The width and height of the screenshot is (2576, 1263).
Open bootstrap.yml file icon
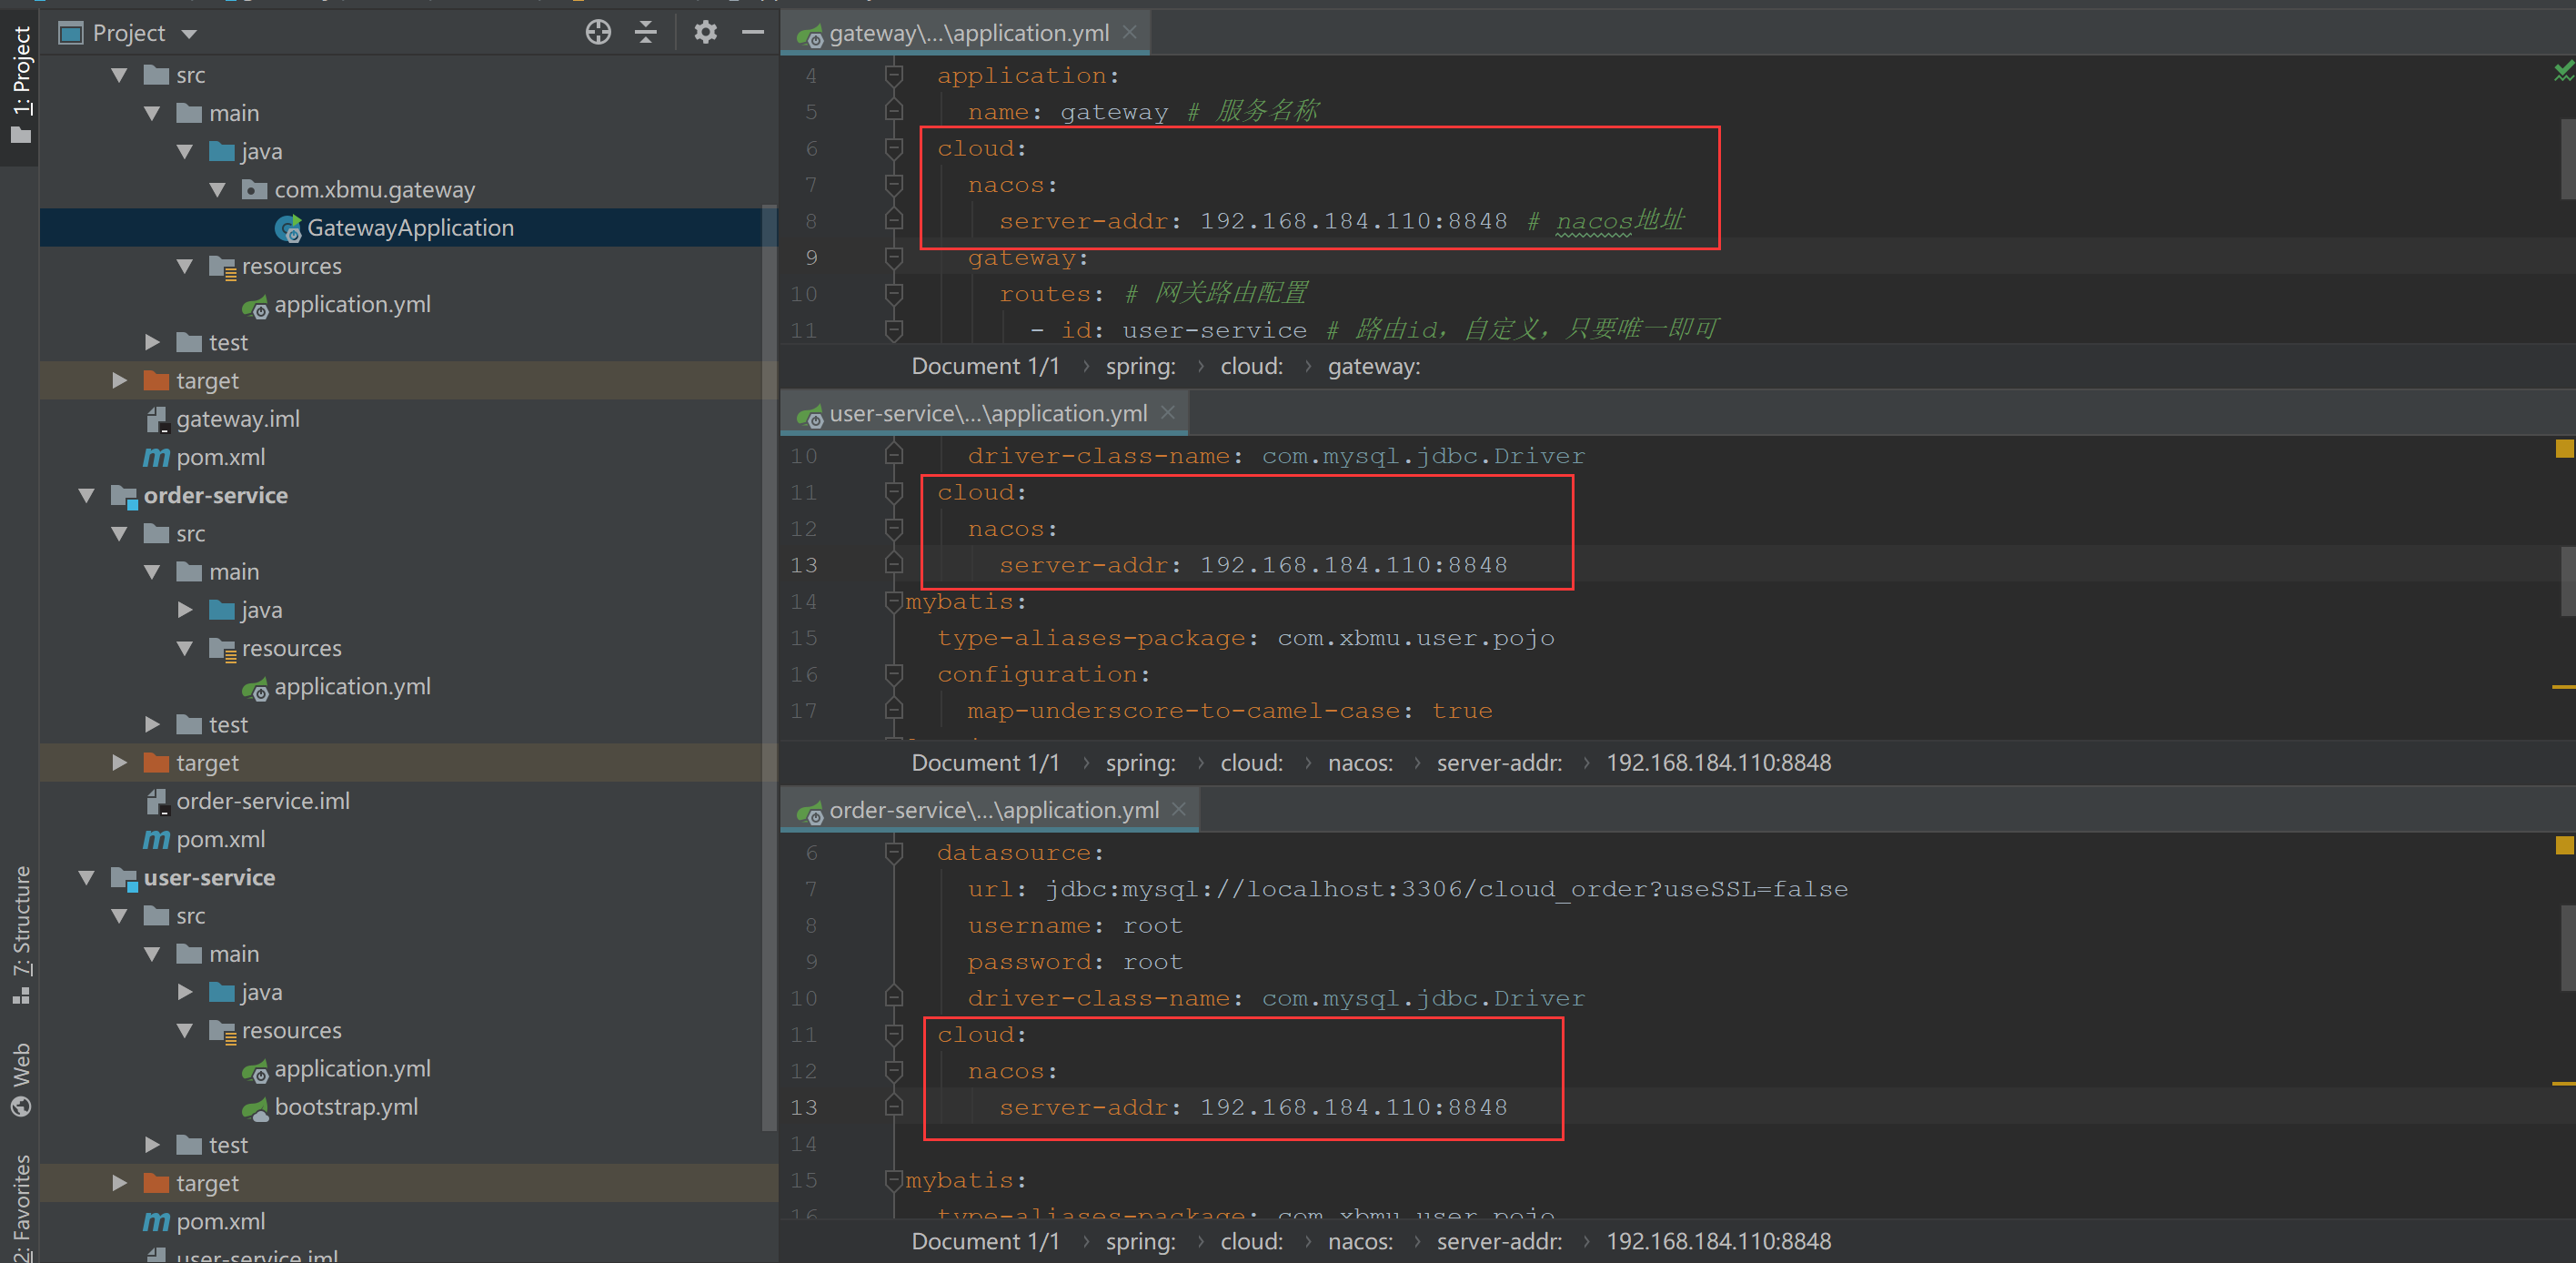(255, 1107)
